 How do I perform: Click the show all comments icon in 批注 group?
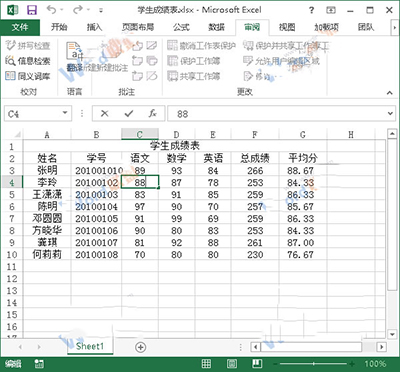[x=152, y=61]
